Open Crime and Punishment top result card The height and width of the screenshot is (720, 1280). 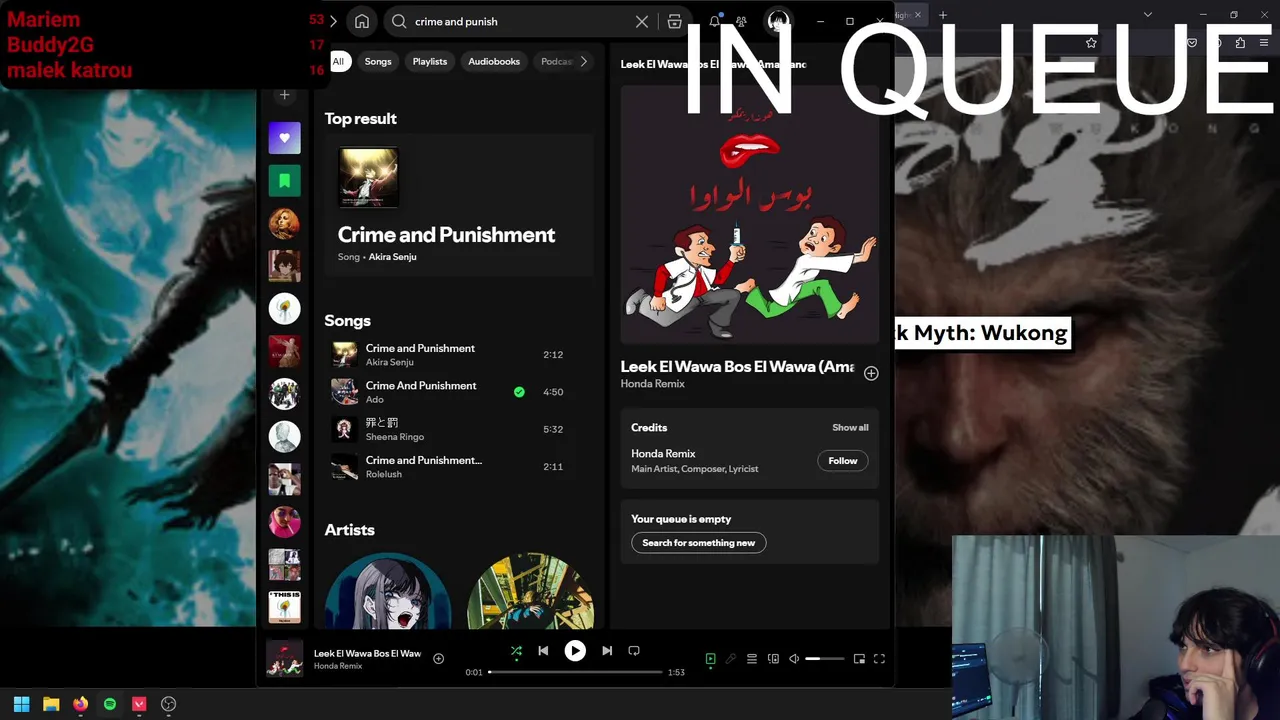pos(459,205)
